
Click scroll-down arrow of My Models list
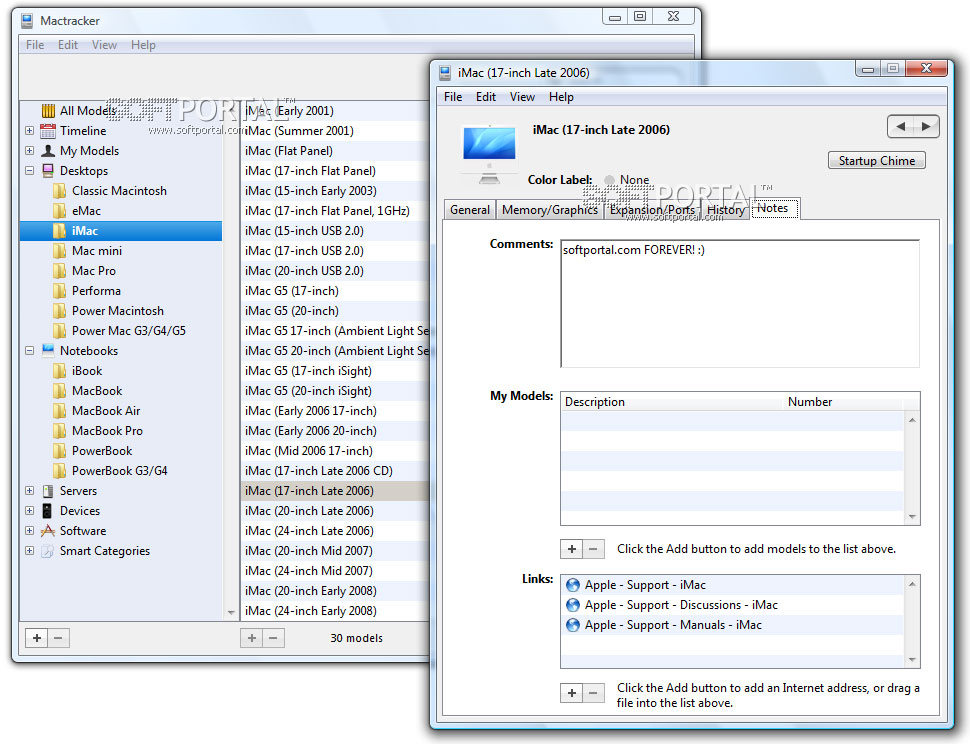912,517
